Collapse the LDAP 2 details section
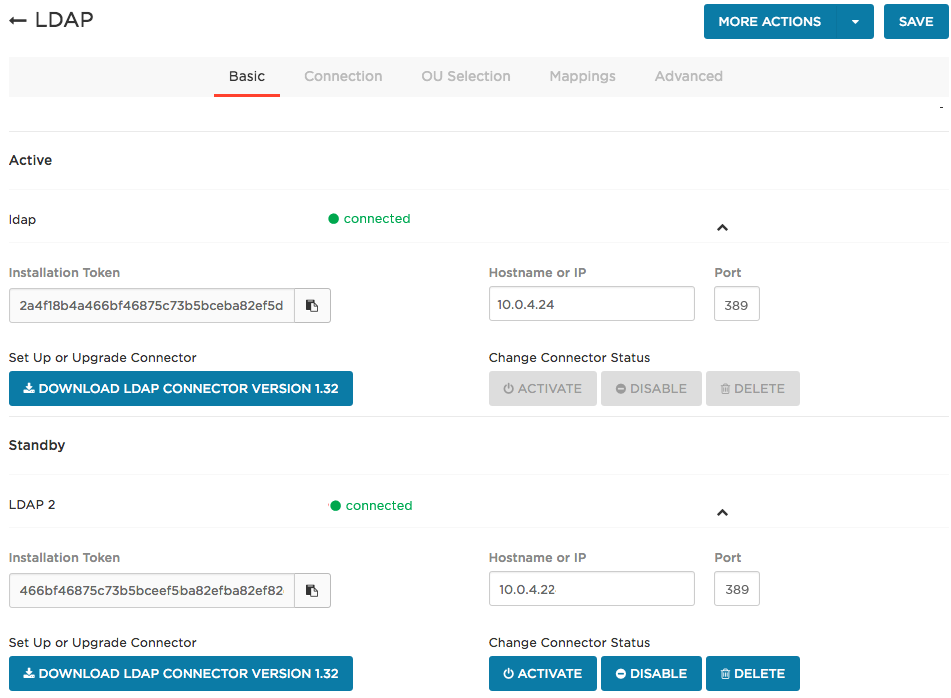 722,512
